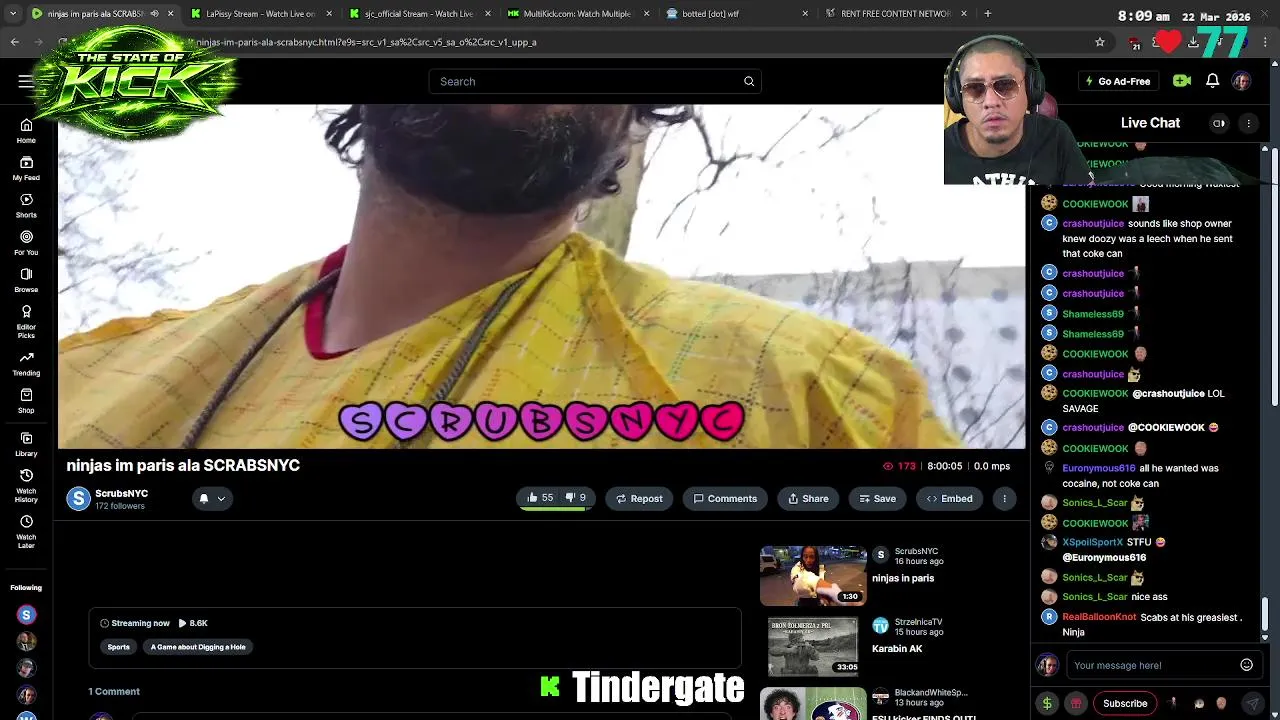
Task: Open the Karabin AK video thumbnail
Action: tap(813, 646)
